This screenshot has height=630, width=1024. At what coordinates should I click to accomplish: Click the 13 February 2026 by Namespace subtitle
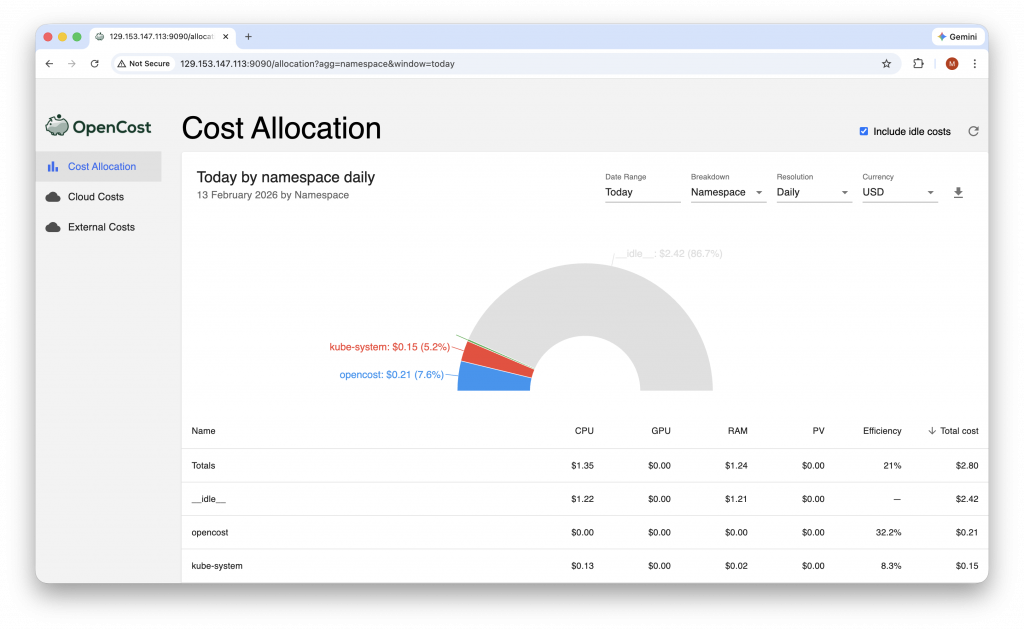(272, 195)
